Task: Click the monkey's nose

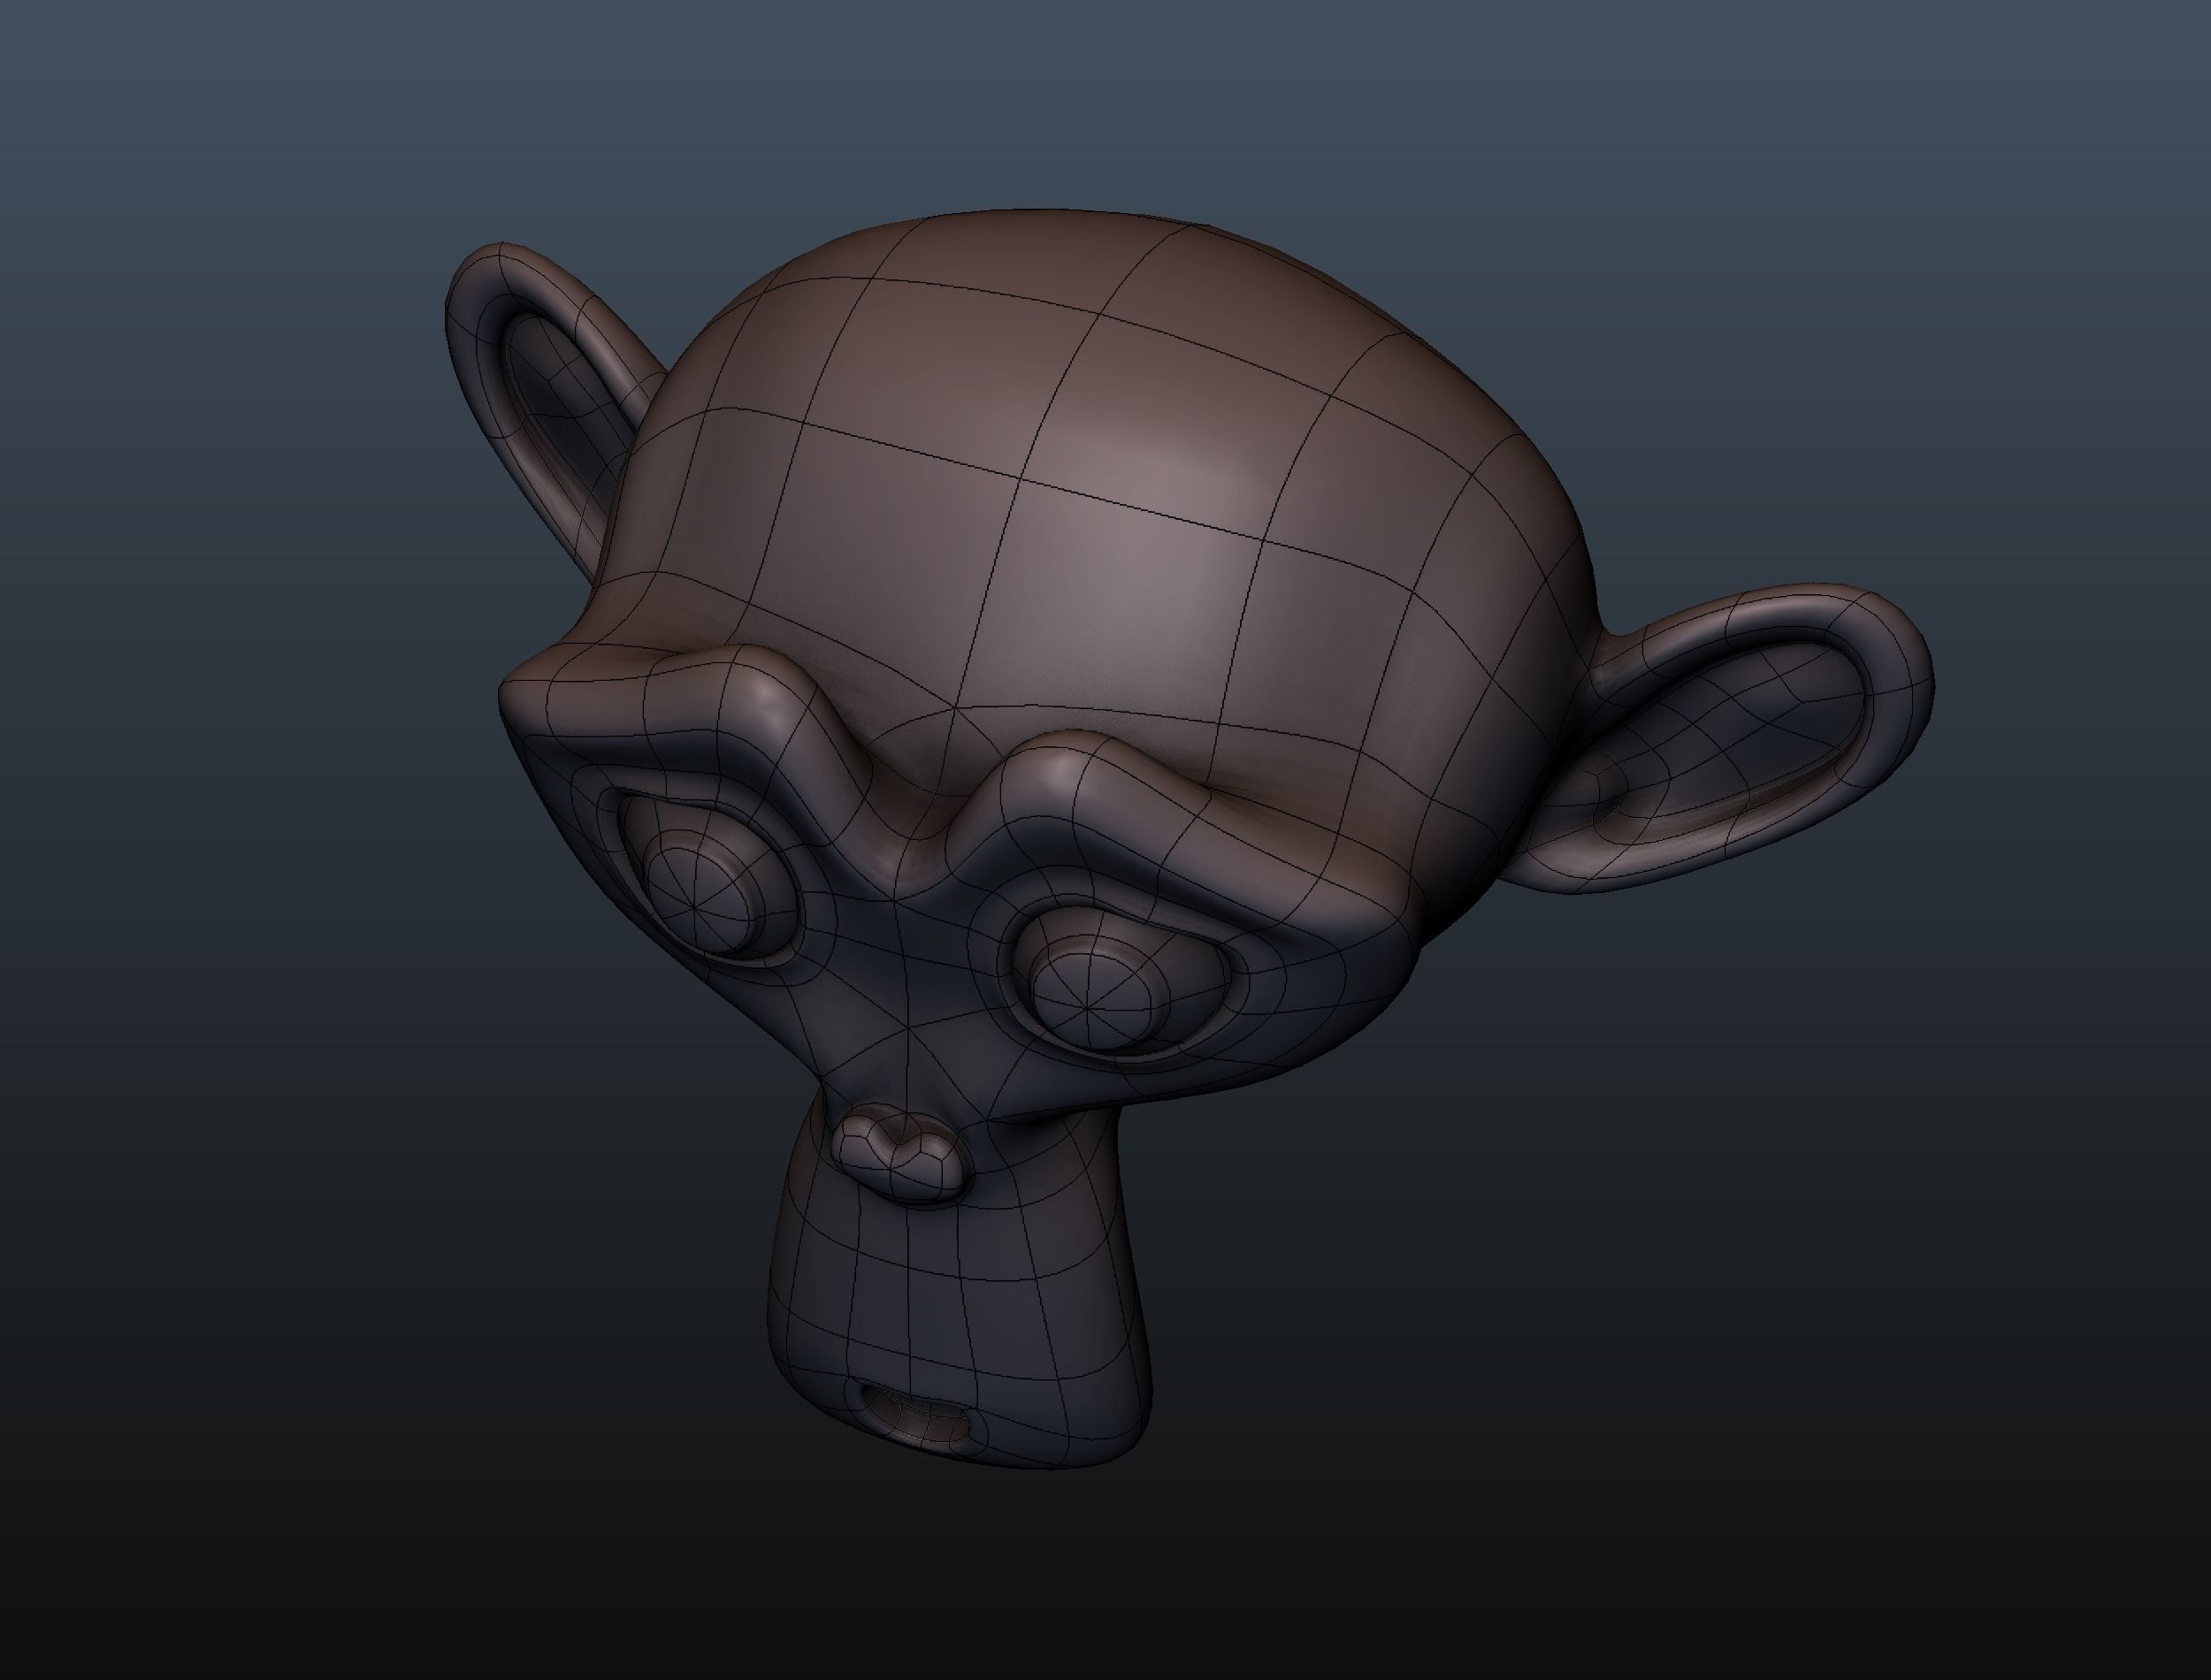Action: 900,1153
